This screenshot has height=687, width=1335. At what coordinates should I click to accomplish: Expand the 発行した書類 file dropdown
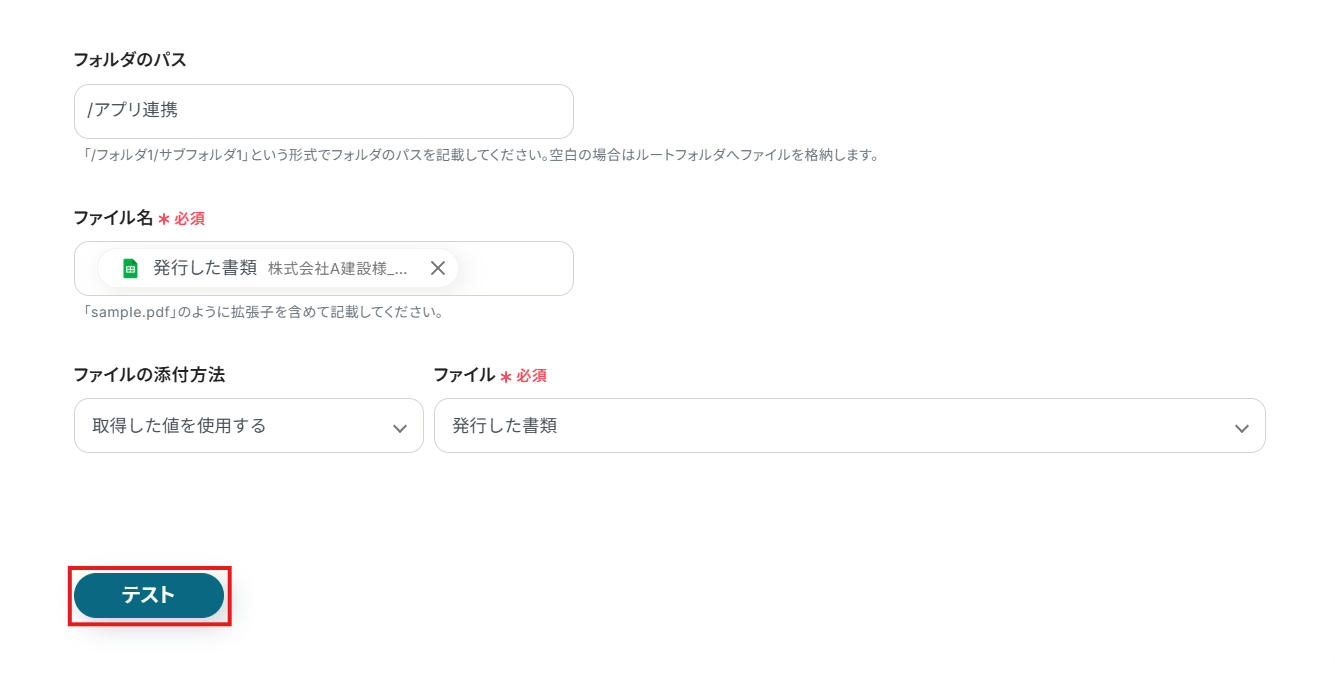(x=848, y=426)
